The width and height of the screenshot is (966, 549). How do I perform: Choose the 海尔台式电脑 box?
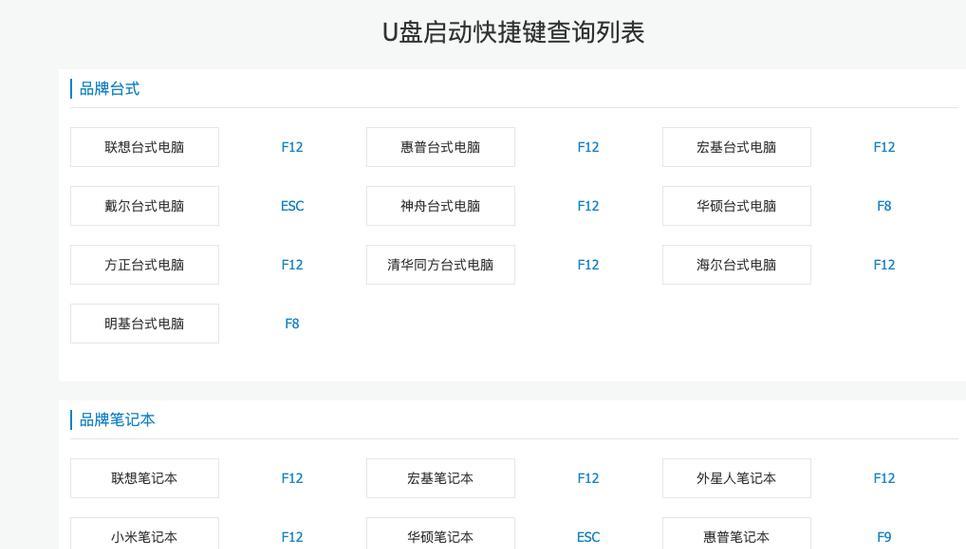pos(736,264)
